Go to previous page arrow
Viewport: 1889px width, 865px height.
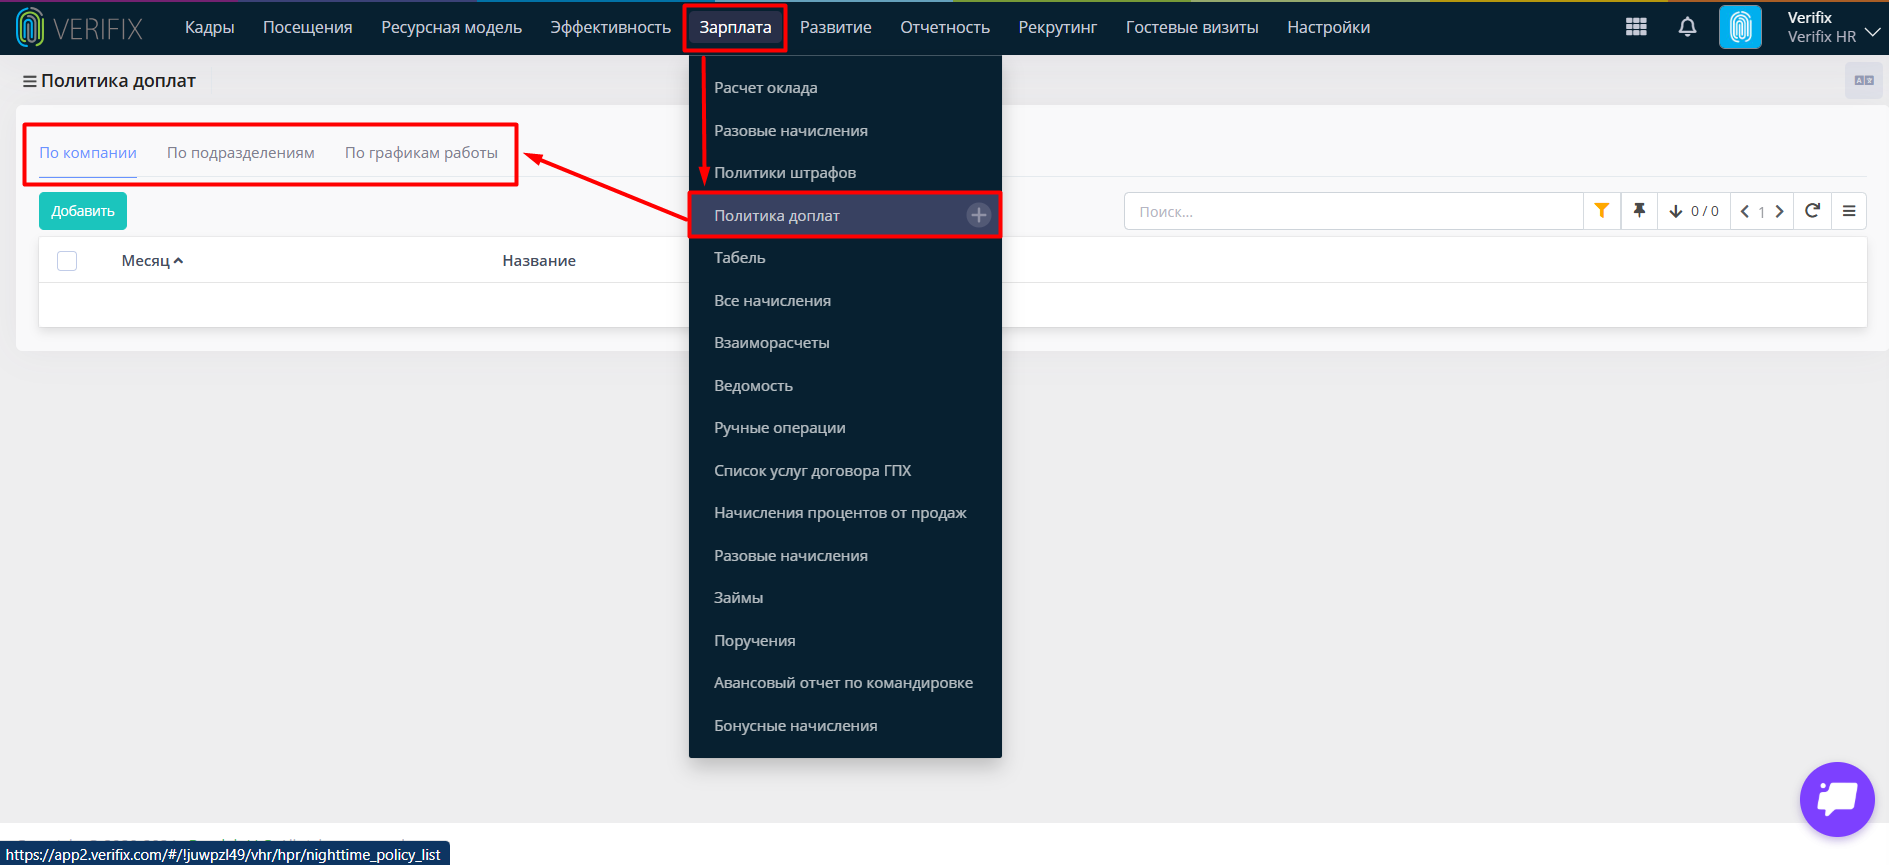point(1745,211)
